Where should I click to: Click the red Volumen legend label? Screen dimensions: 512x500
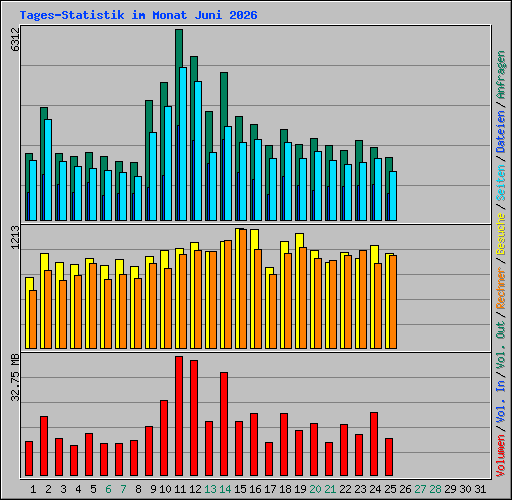click(x=501, y=455)
